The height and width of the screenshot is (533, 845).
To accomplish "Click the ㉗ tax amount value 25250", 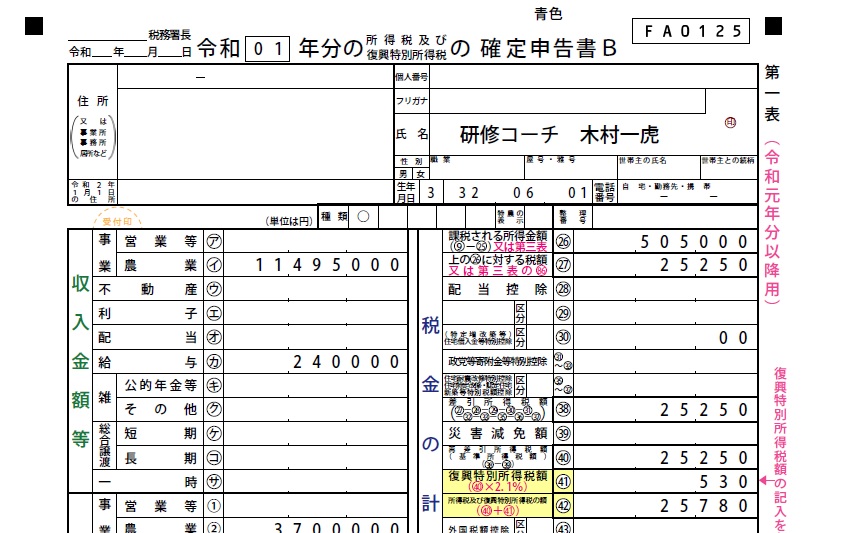I will [704, 265].
